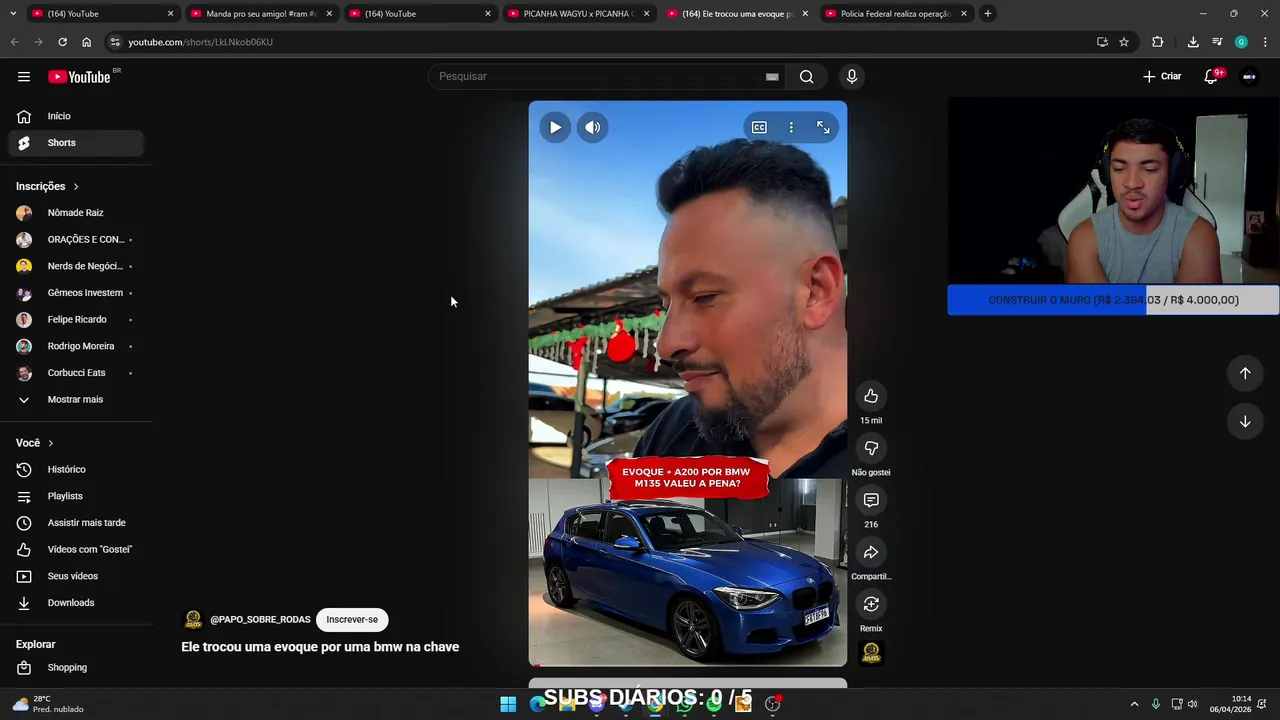
Task: Open the weather widget showing 28°C
Action: (x=47, y=704)
